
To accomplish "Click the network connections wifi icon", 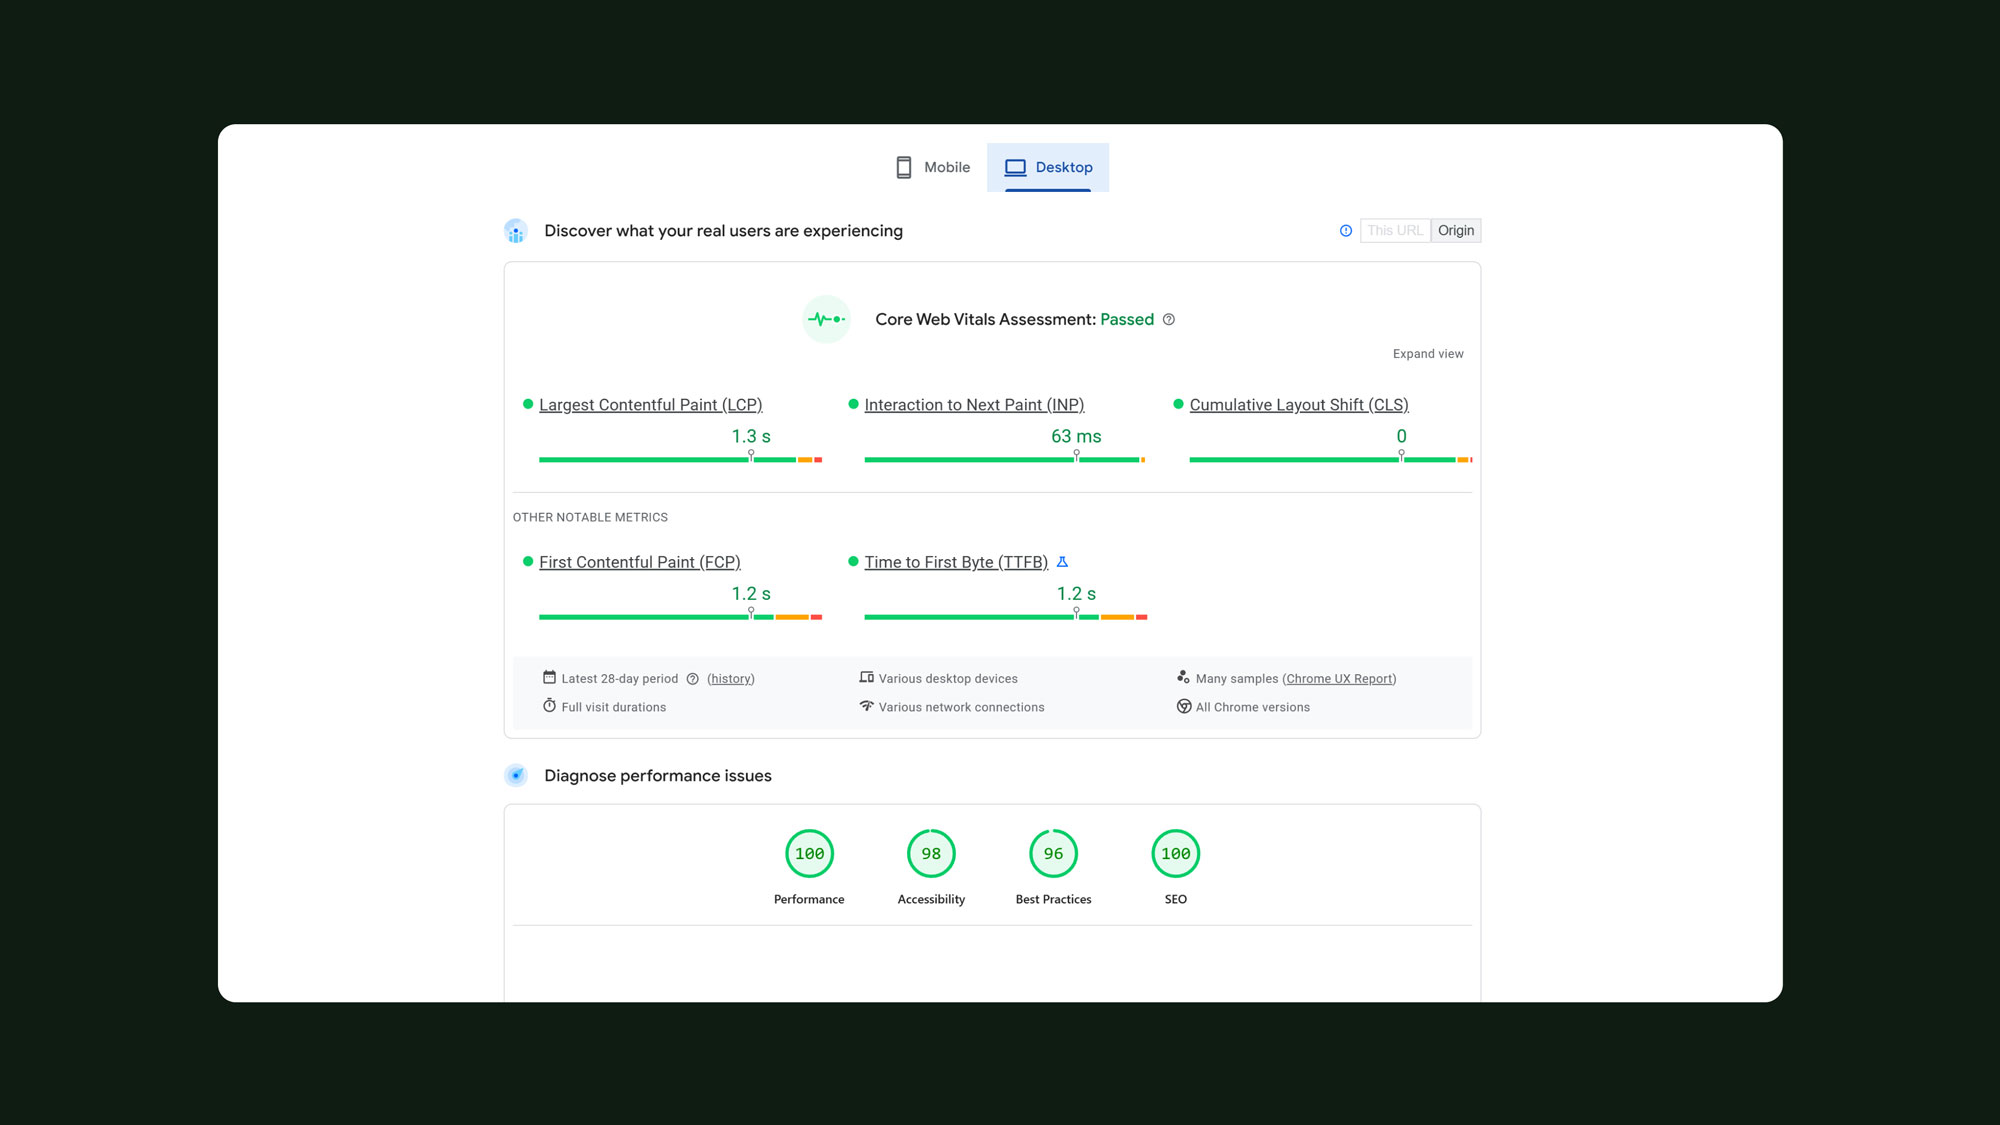I will 866,706.
